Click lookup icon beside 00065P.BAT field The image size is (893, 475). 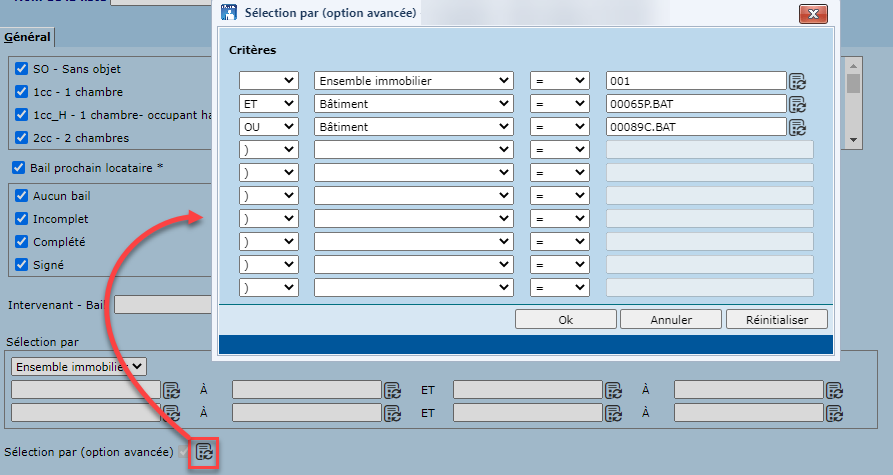click(797, 104)
